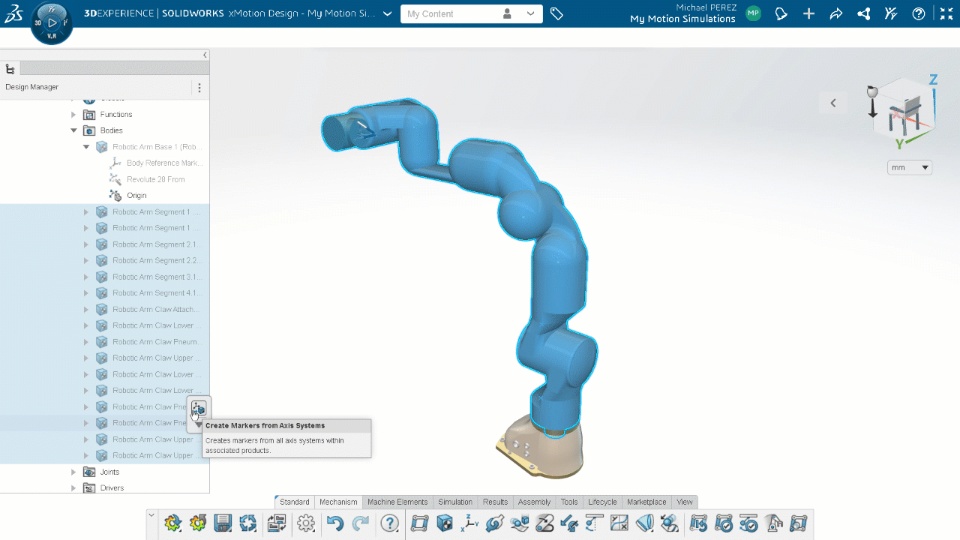
Task: Select Robotic Arm Claw Pneum in the tree
Action: 156,342
